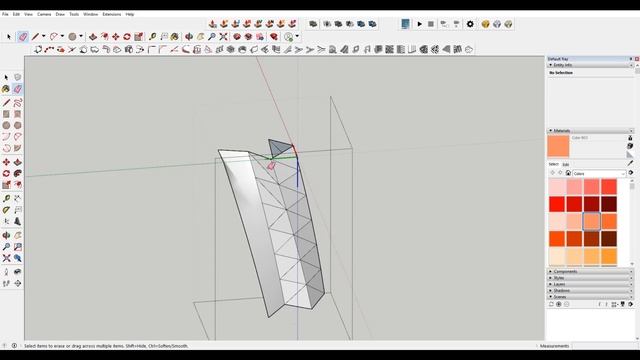Open the Help menu
The height and width of the screenshot is (360, 640).
[x=130, y=14]
